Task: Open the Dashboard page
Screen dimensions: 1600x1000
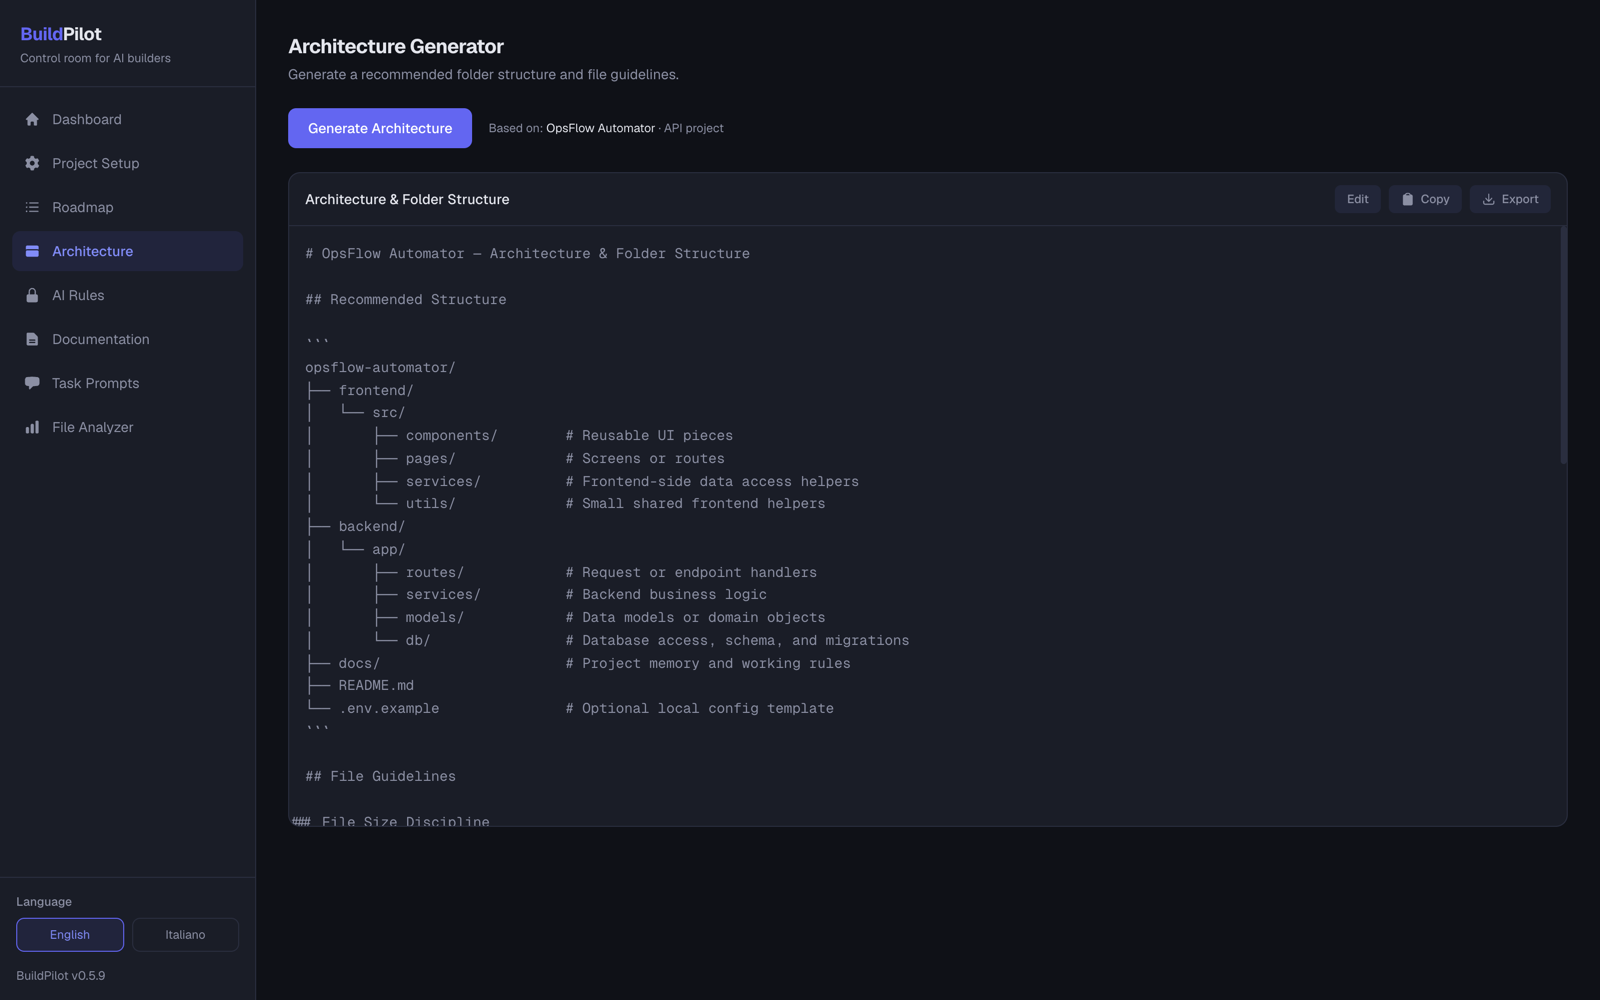Action: [x=127, y=119]
